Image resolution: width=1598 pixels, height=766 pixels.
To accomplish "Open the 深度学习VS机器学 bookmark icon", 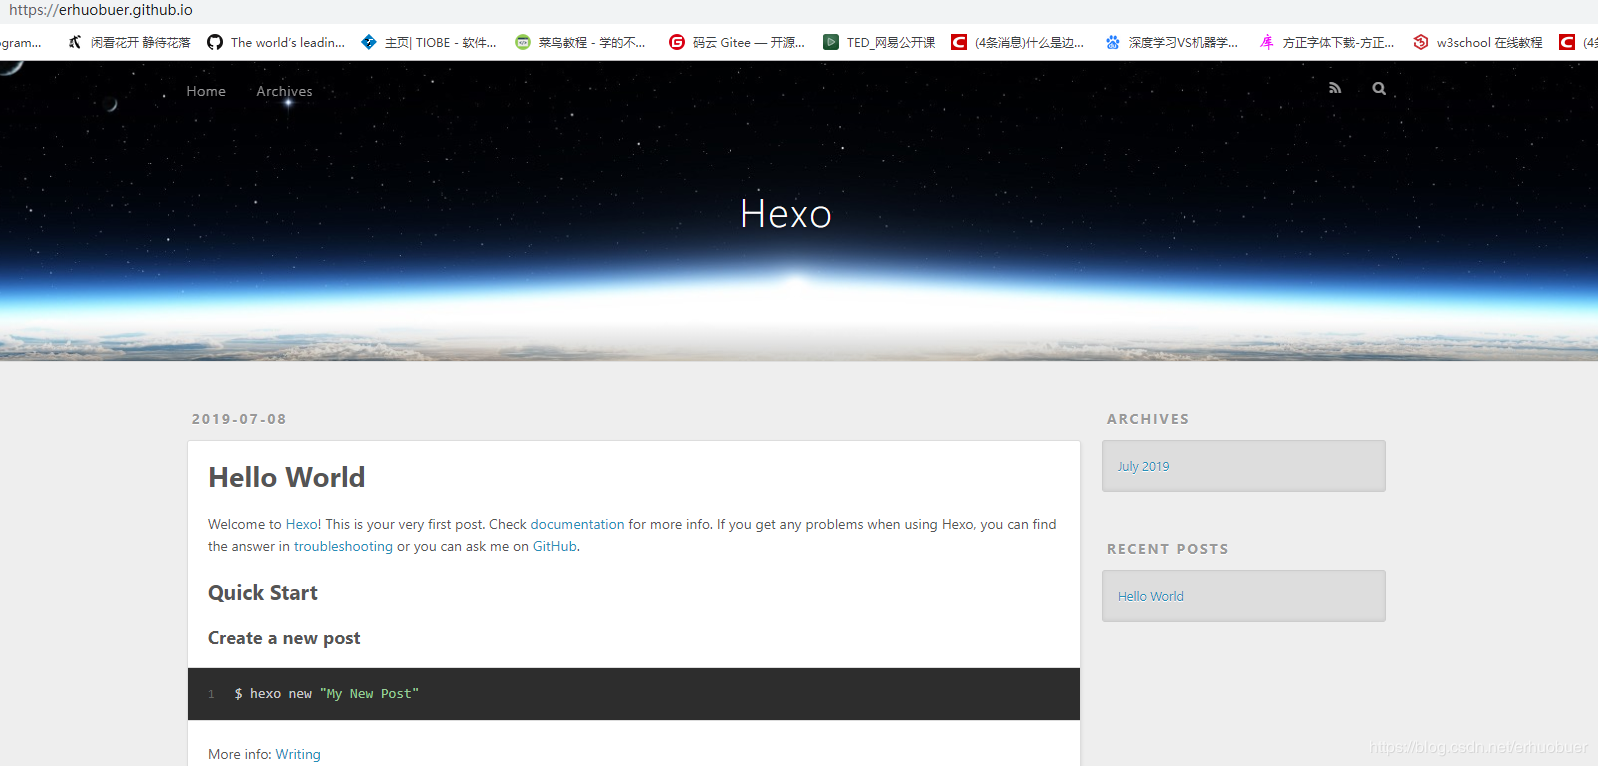I will point(1113,42).
